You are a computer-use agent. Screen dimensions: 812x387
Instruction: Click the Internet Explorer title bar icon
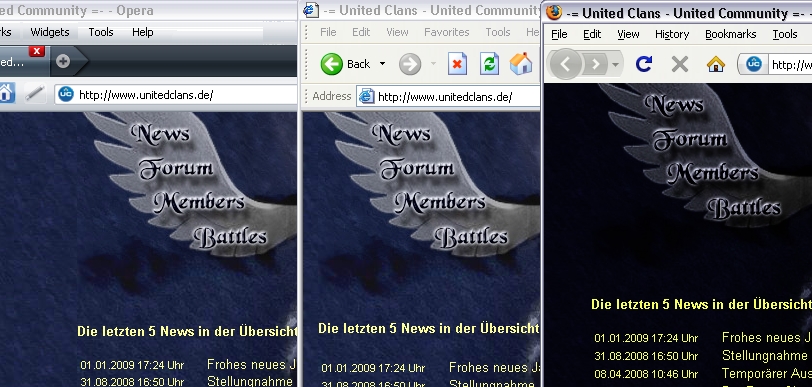(311, 10)
